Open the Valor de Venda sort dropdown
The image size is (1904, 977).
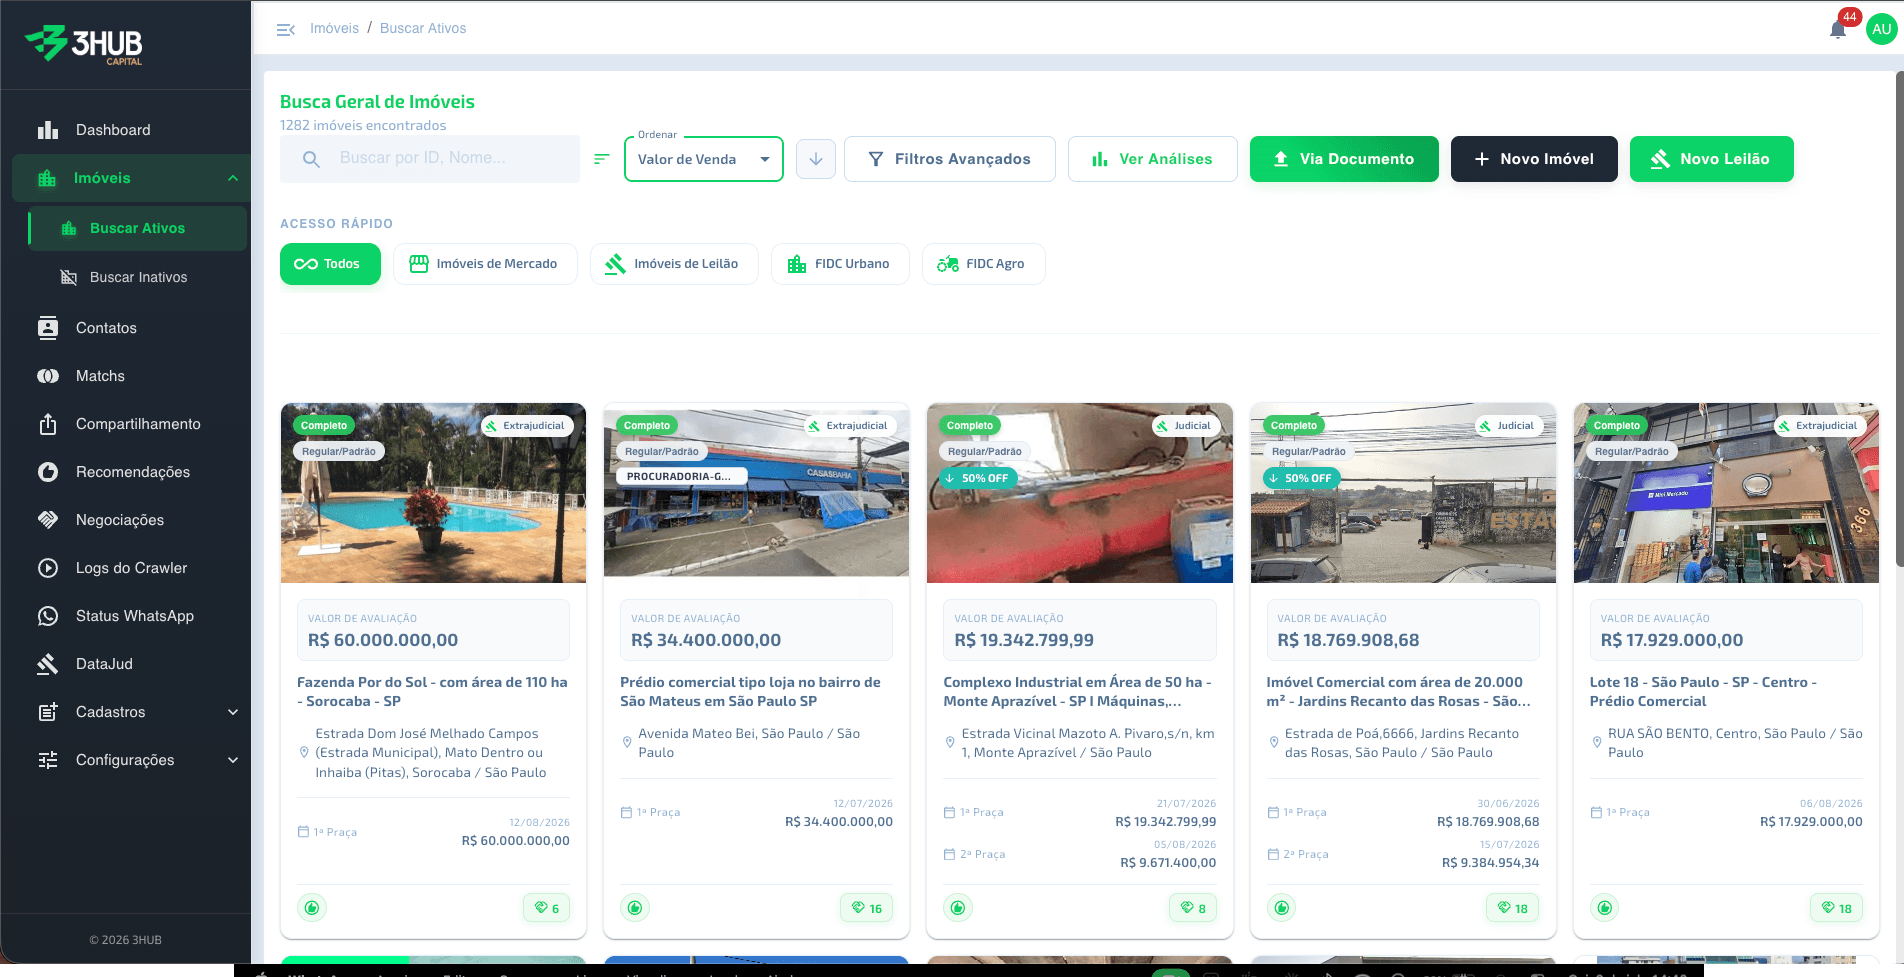(x=704, y=159)
